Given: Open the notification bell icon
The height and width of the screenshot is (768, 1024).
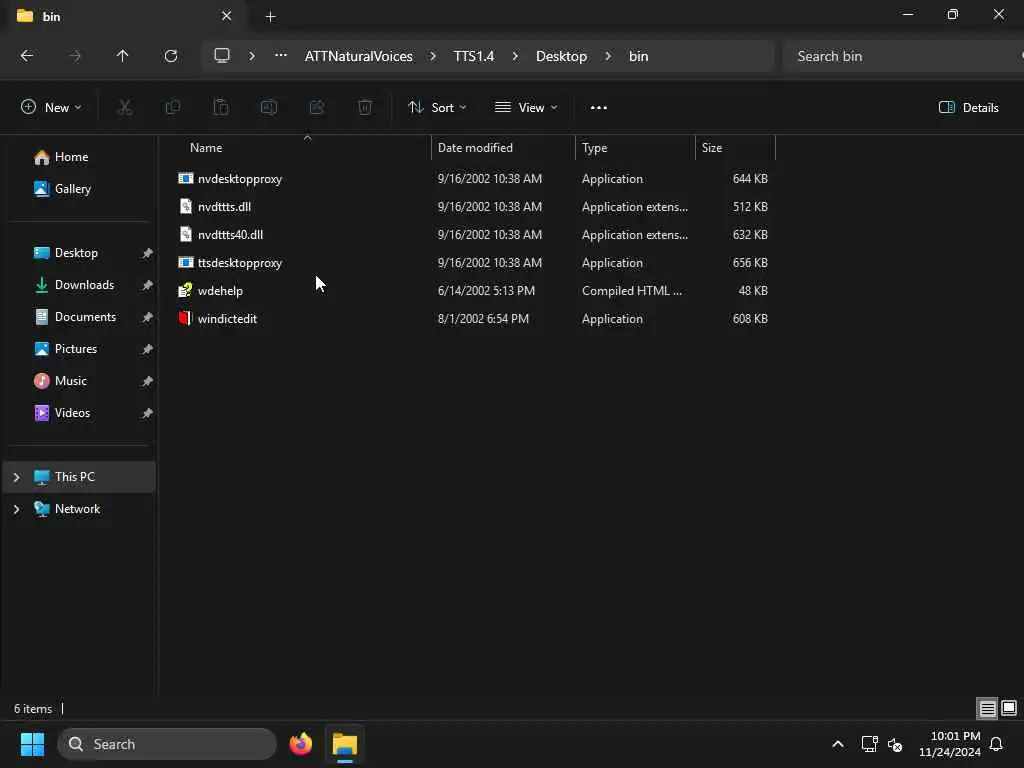Looking at the screenshot, I should click(x=997, y=744).
